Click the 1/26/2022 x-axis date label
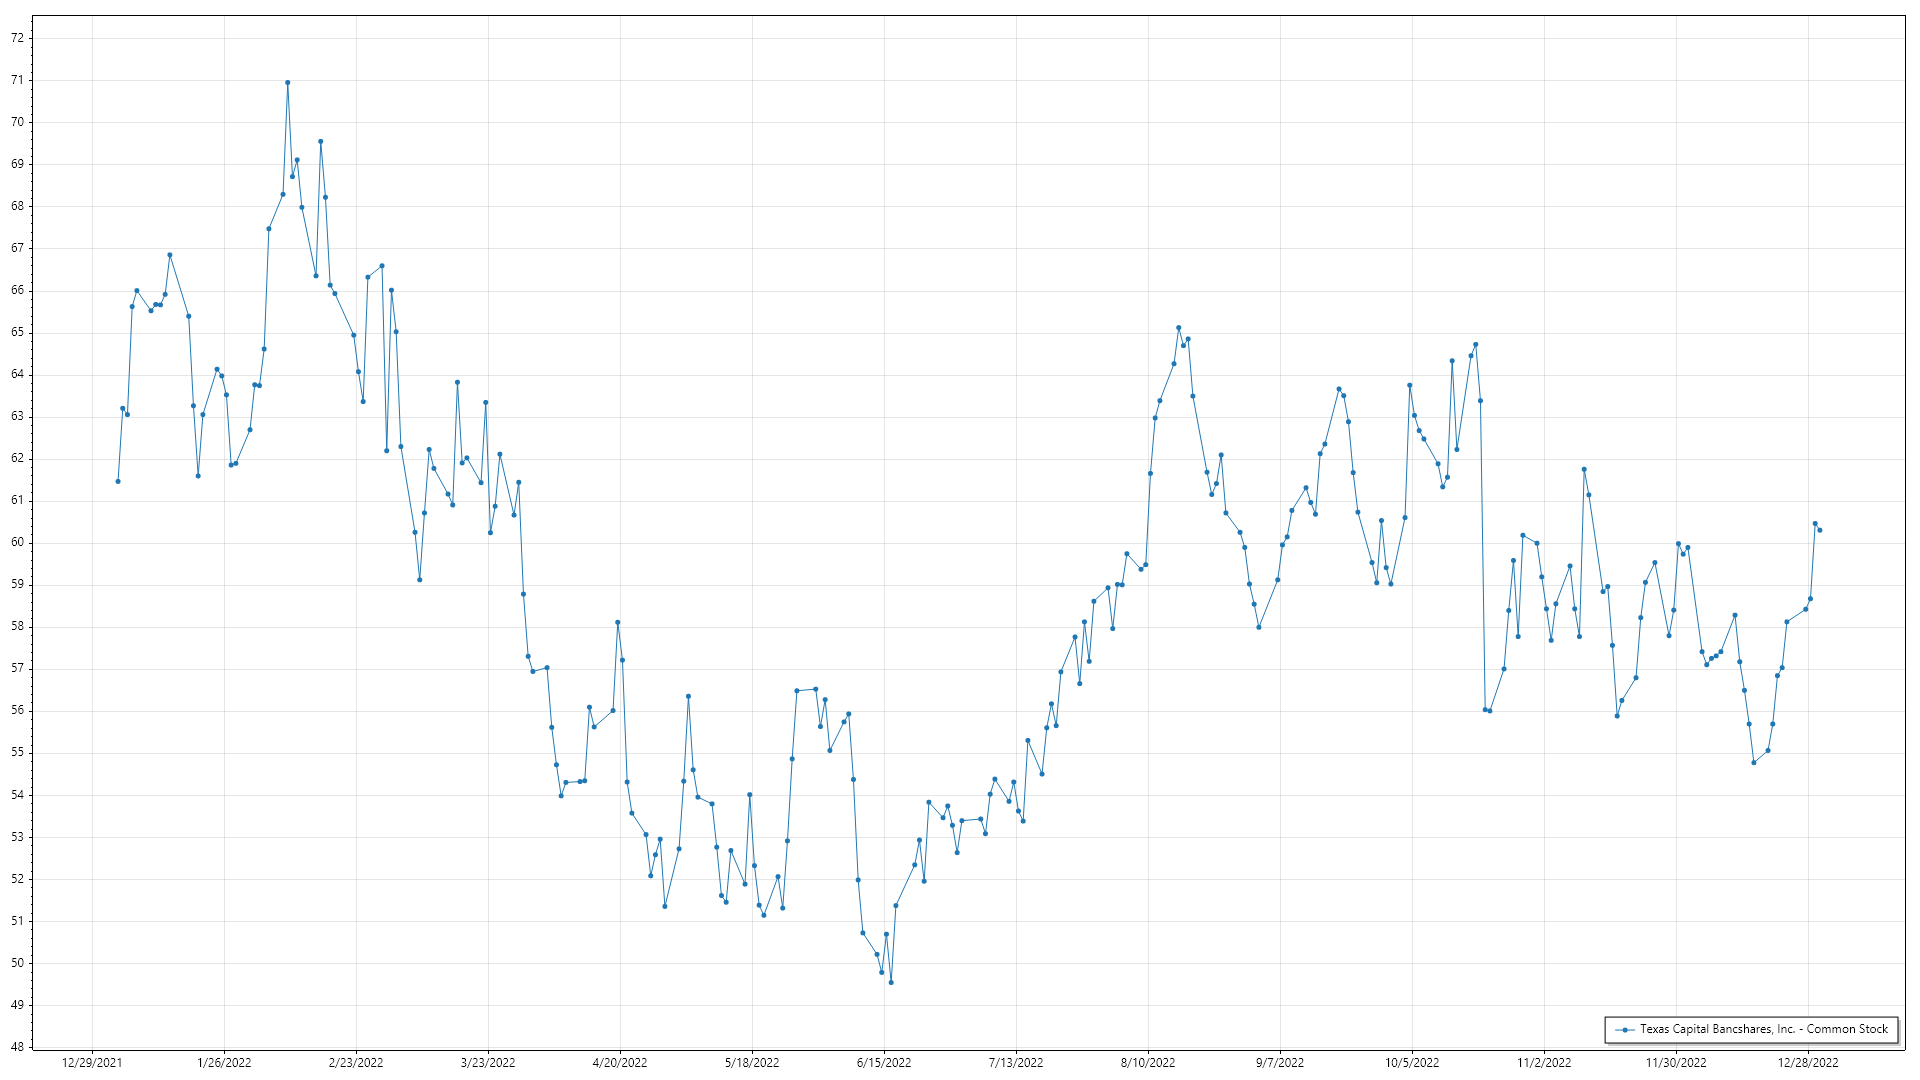 click(224, 1063)
